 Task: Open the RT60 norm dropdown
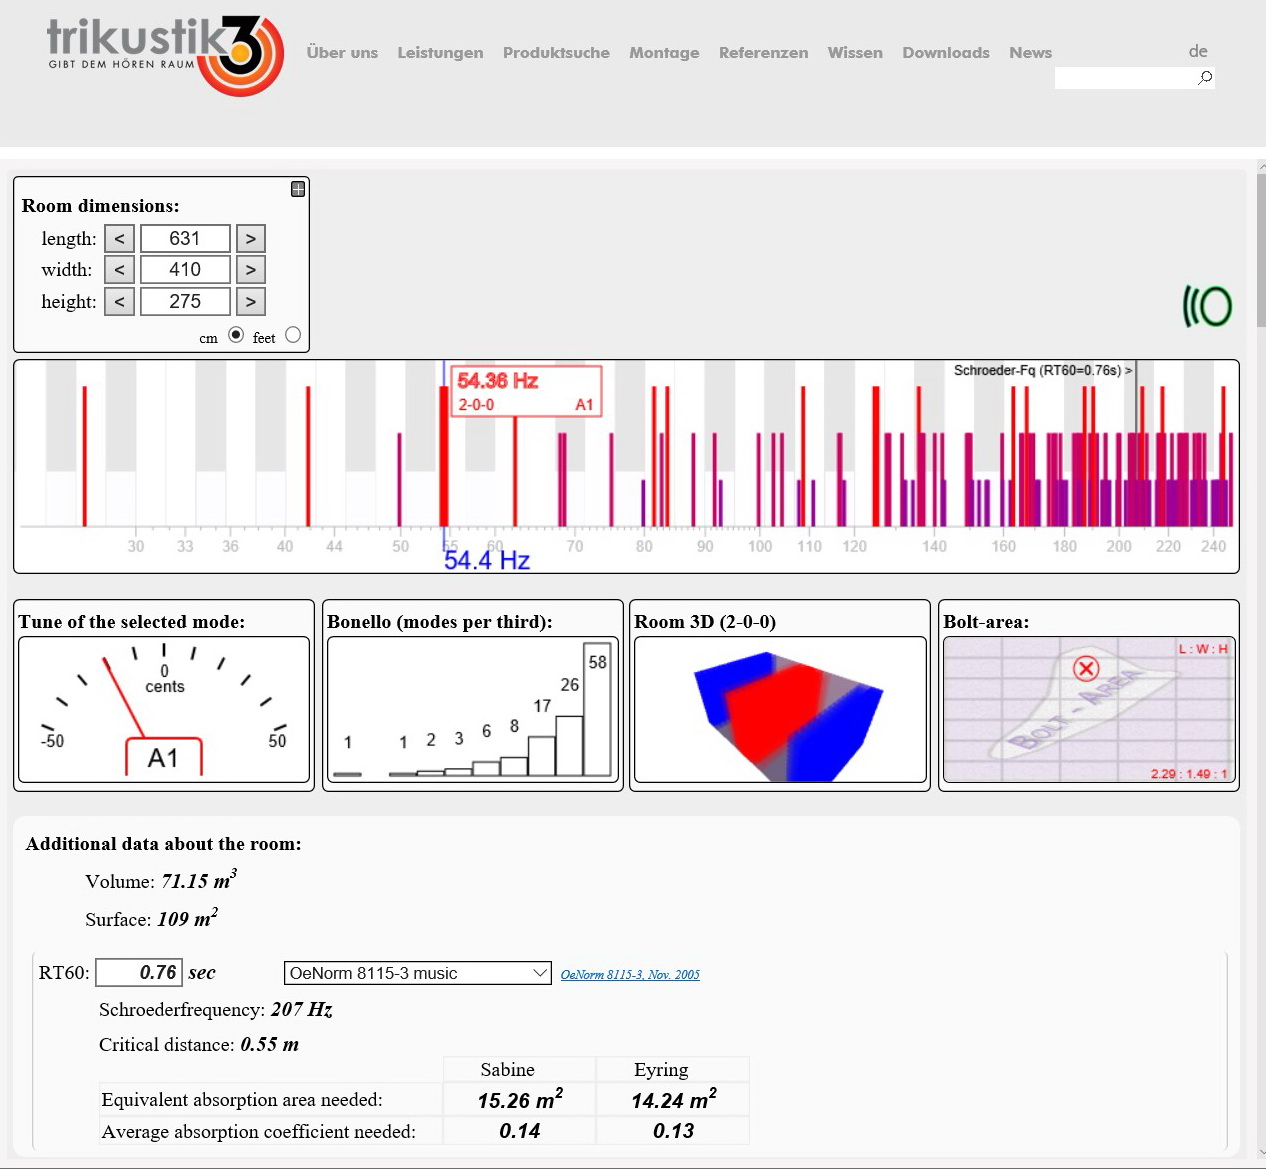tap(418, 973)
